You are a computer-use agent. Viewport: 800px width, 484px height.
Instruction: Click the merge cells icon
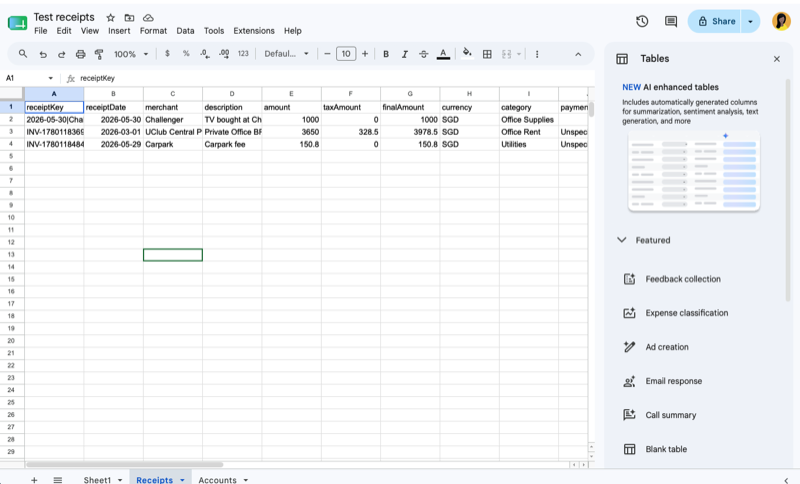(x=506, y=54)
